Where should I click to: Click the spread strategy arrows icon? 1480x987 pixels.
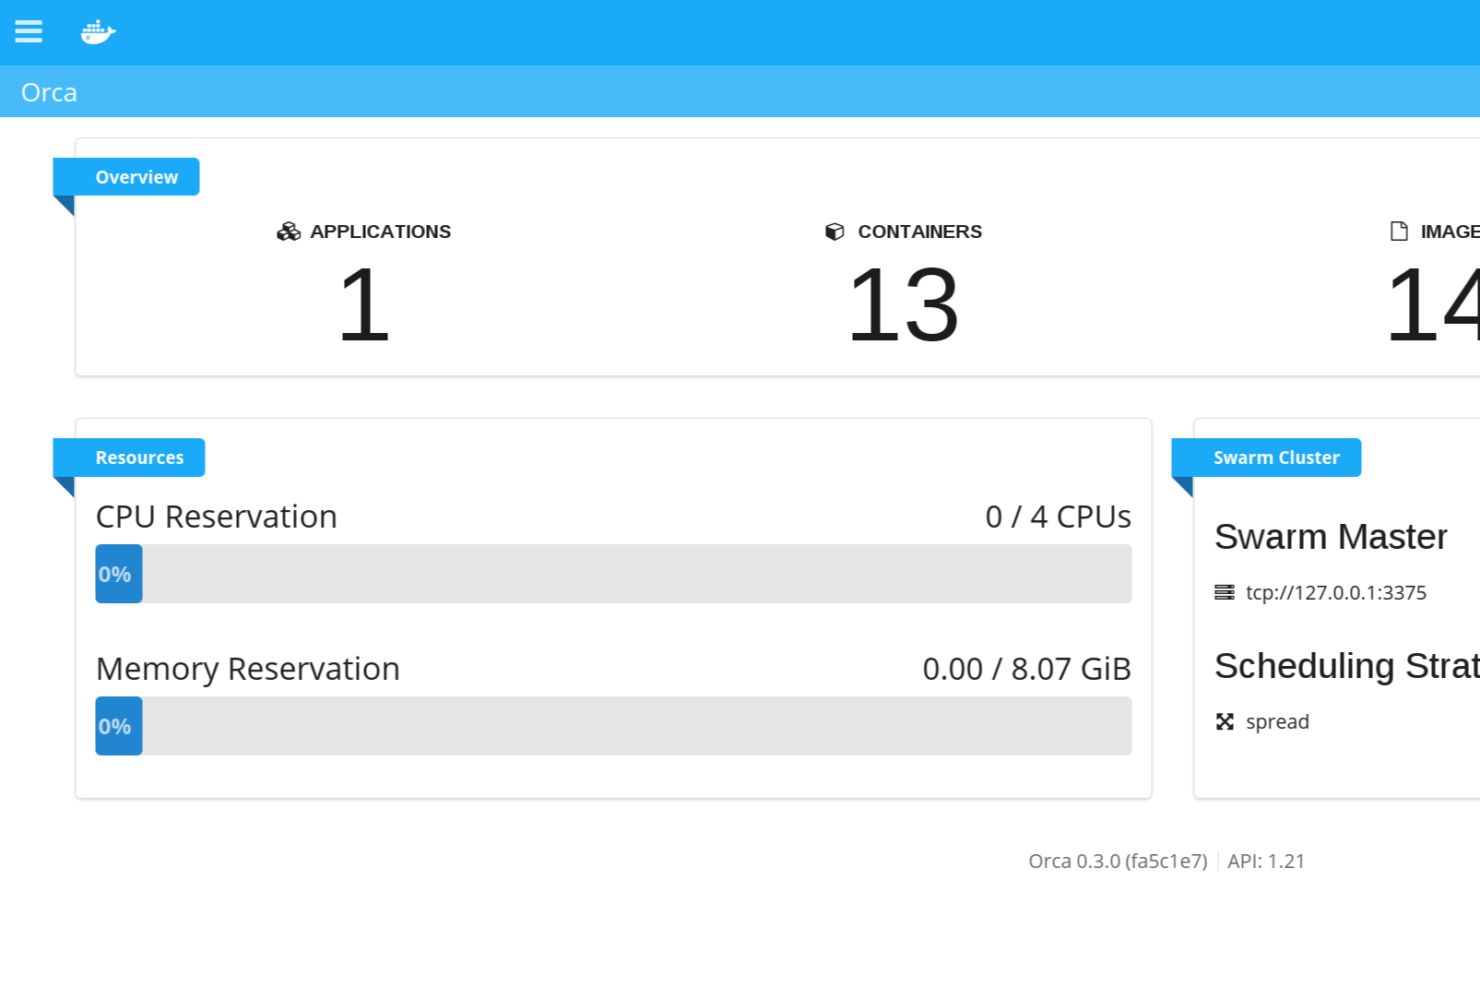click(1224, 722)
